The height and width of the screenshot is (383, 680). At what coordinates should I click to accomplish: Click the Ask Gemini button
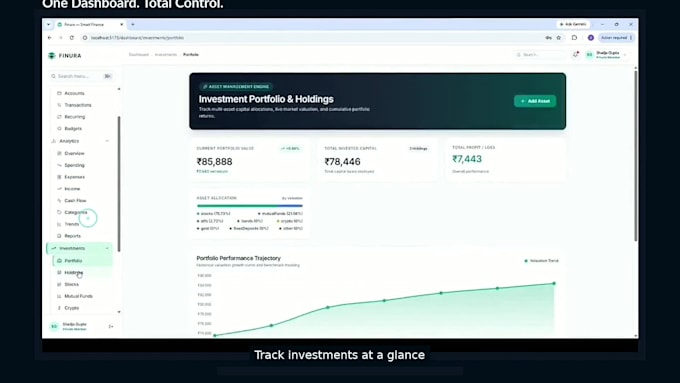[x=573, y=24]
